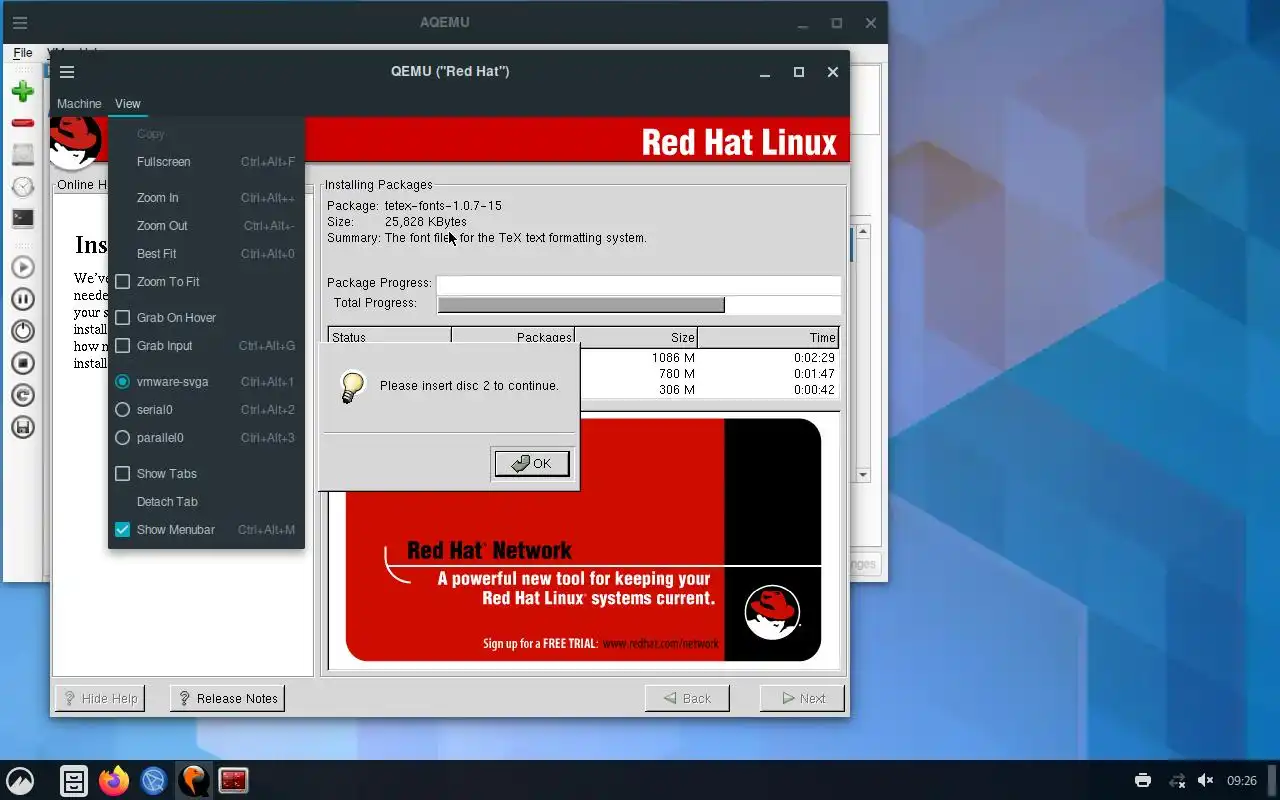Click the power off icon in AQEMU toolbar
1280x800 pixels.
tap(22, 331)
